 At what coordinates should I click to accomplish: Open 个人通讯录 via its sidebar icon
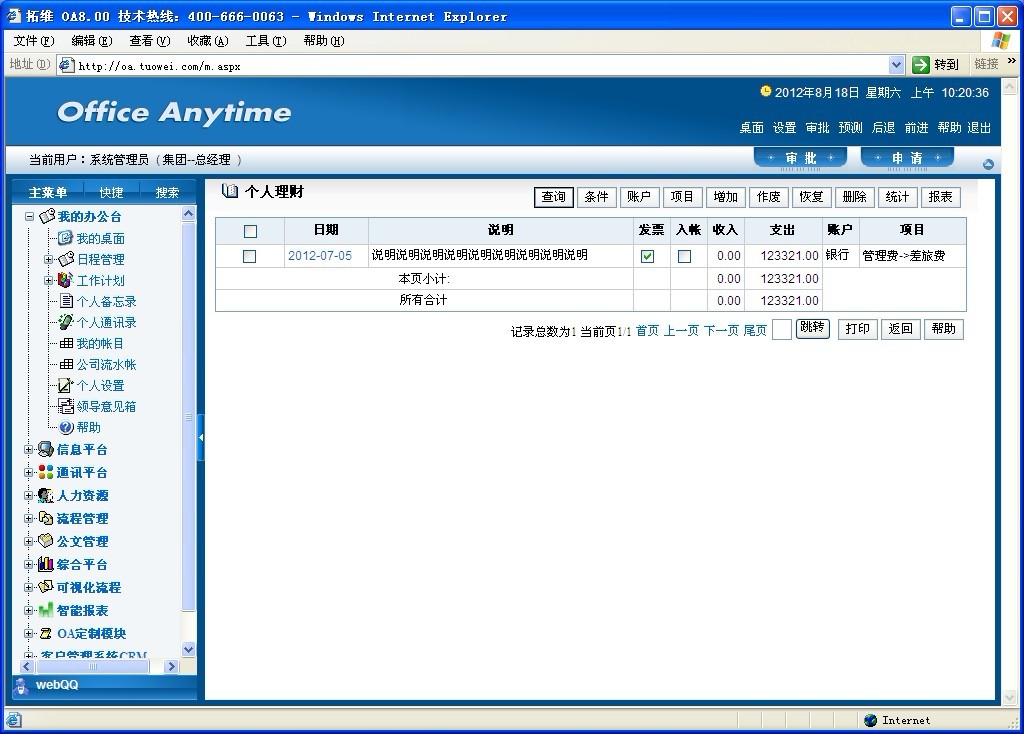[65, 322]
